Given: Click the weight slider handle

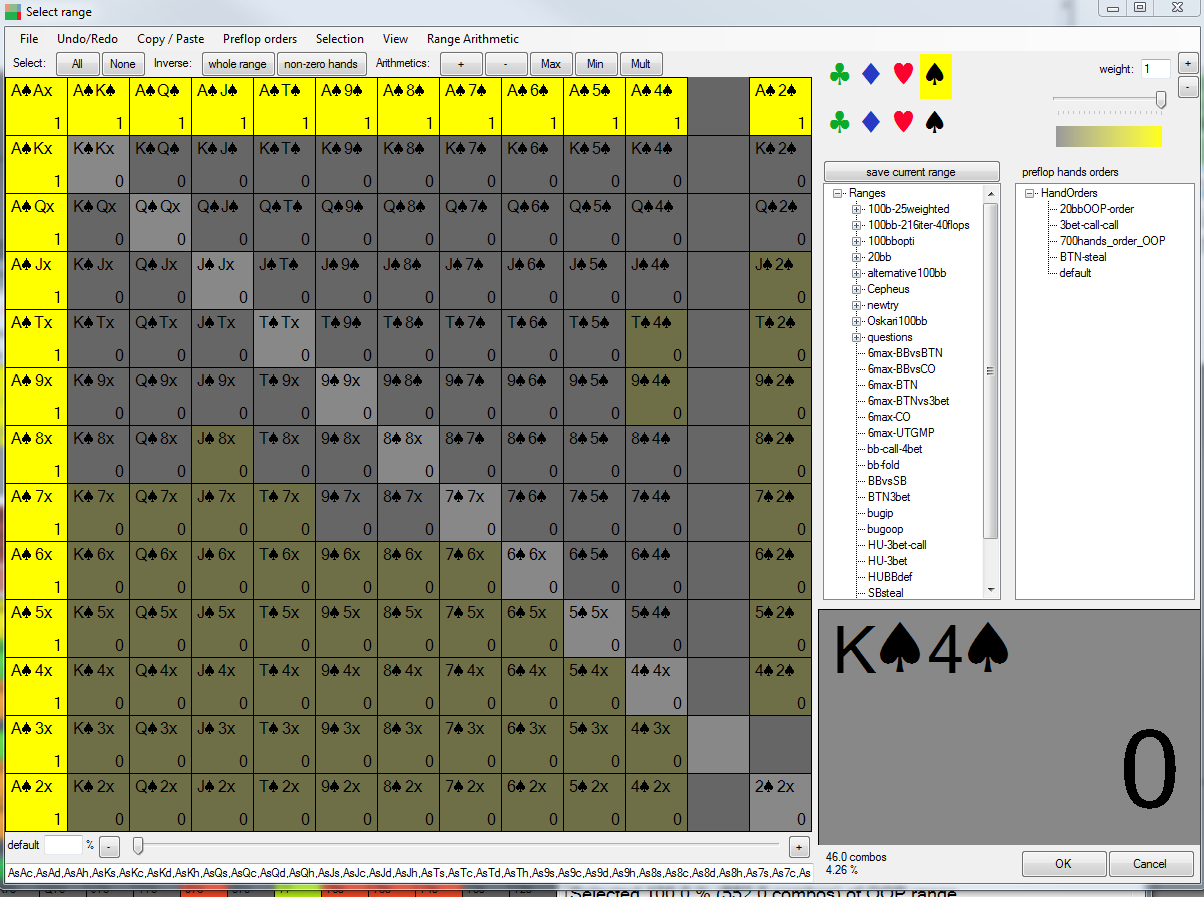Looking at the screenshot, I should [x=1161, y=99].
